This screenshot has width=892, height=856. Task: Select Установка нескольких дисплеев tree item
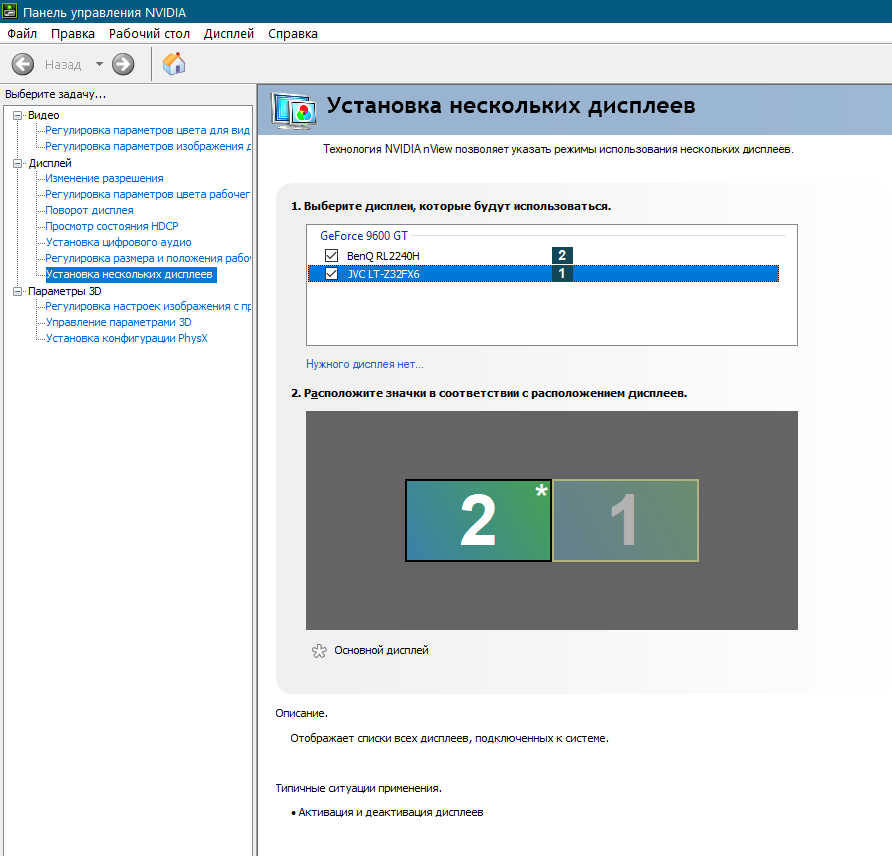tap(130, 274)
